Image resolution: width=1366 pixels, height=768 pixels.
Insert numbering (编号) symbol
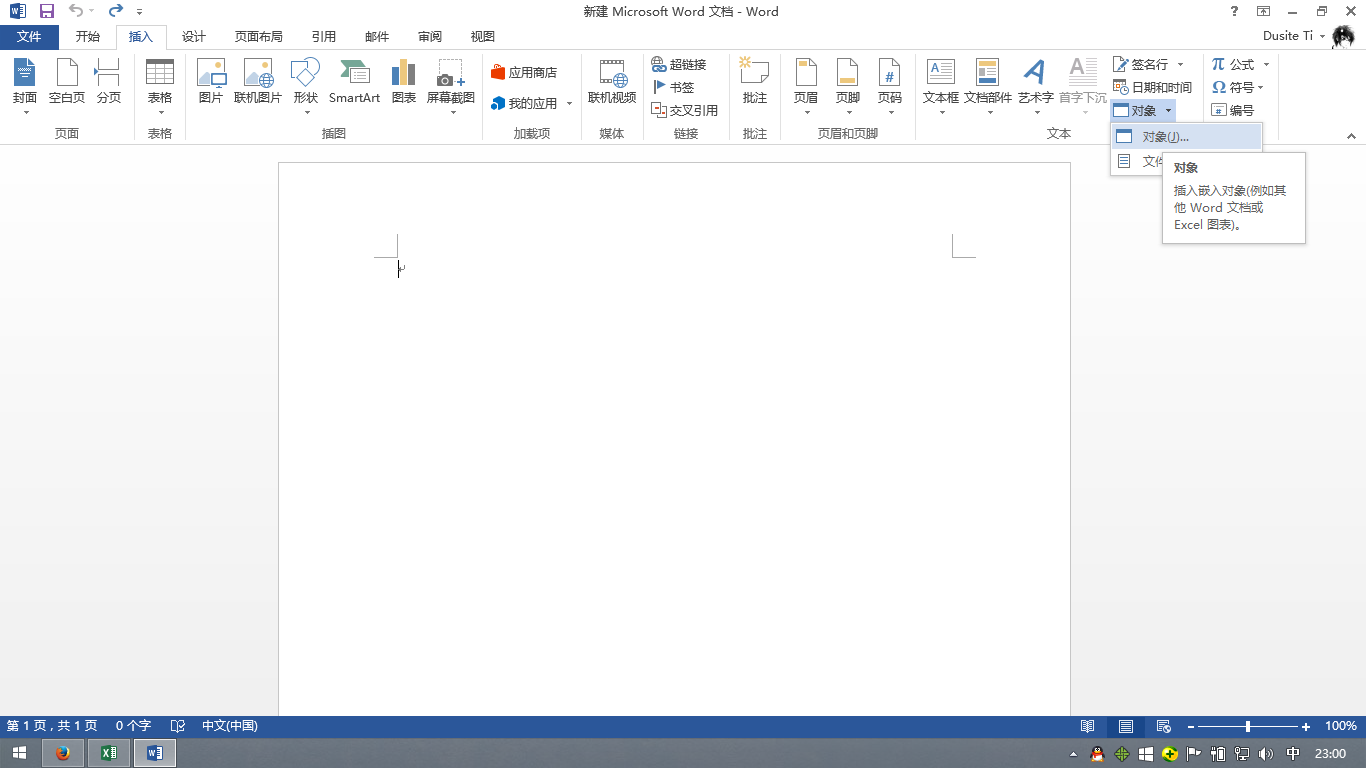[1233, 110]
